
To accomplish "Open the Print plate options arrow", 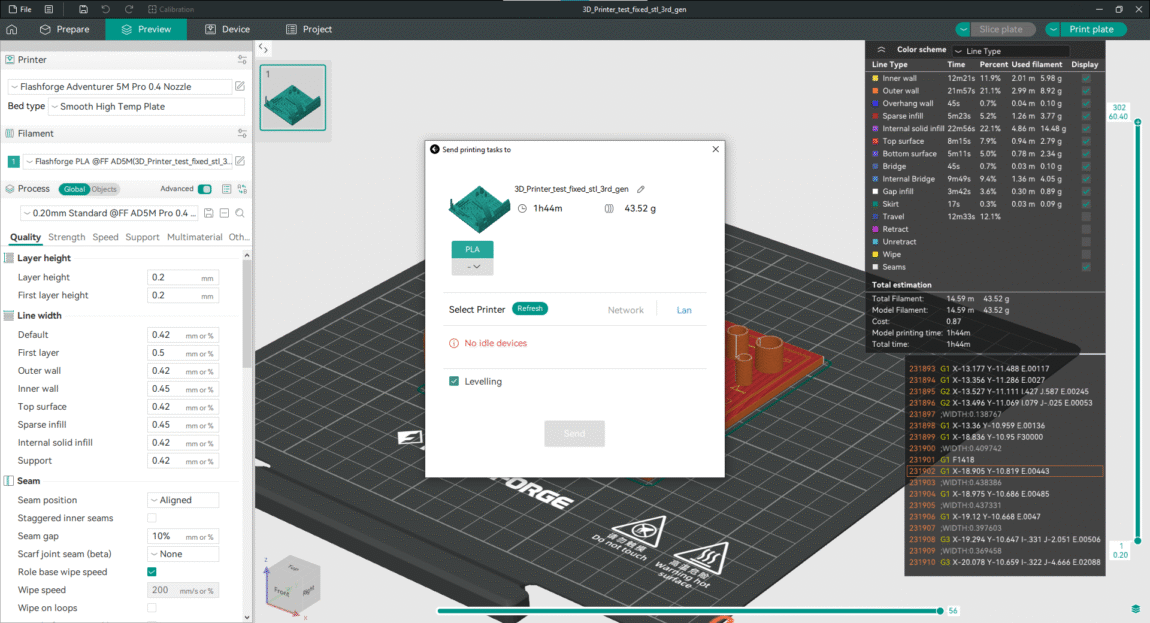I will (1053, 29).
